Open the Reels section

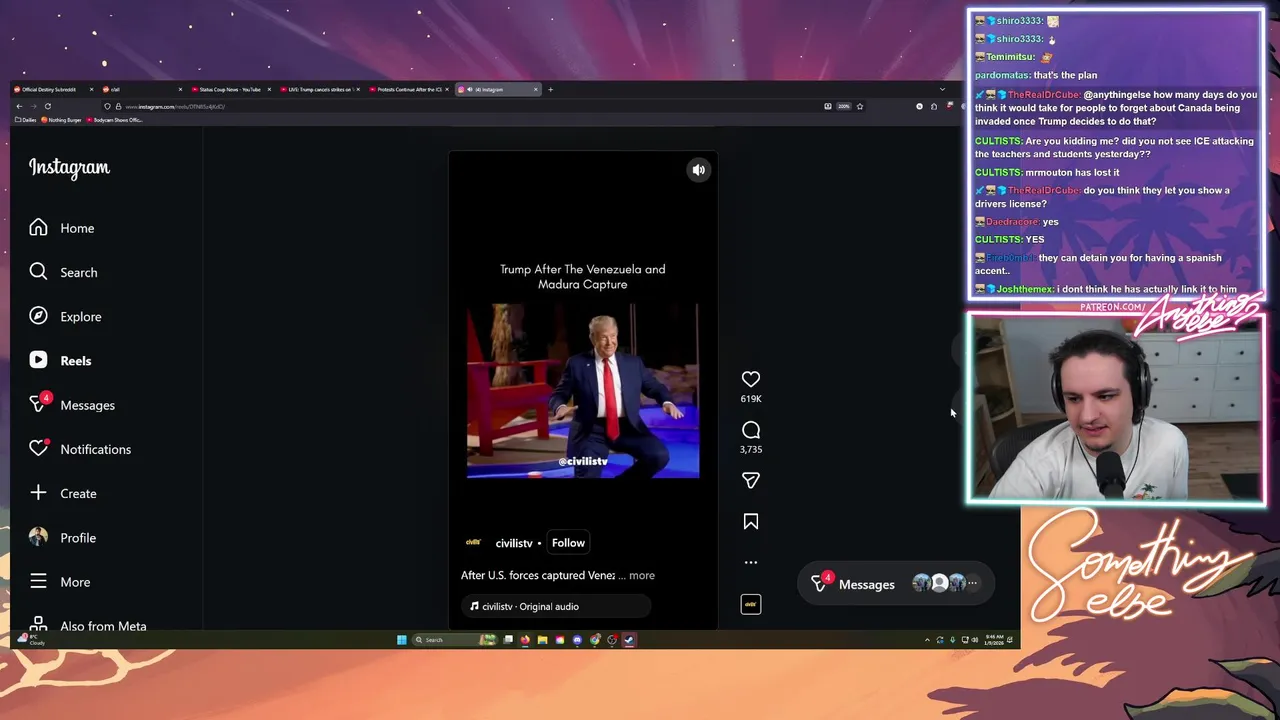pyautogui.click(x=60, y=361)
